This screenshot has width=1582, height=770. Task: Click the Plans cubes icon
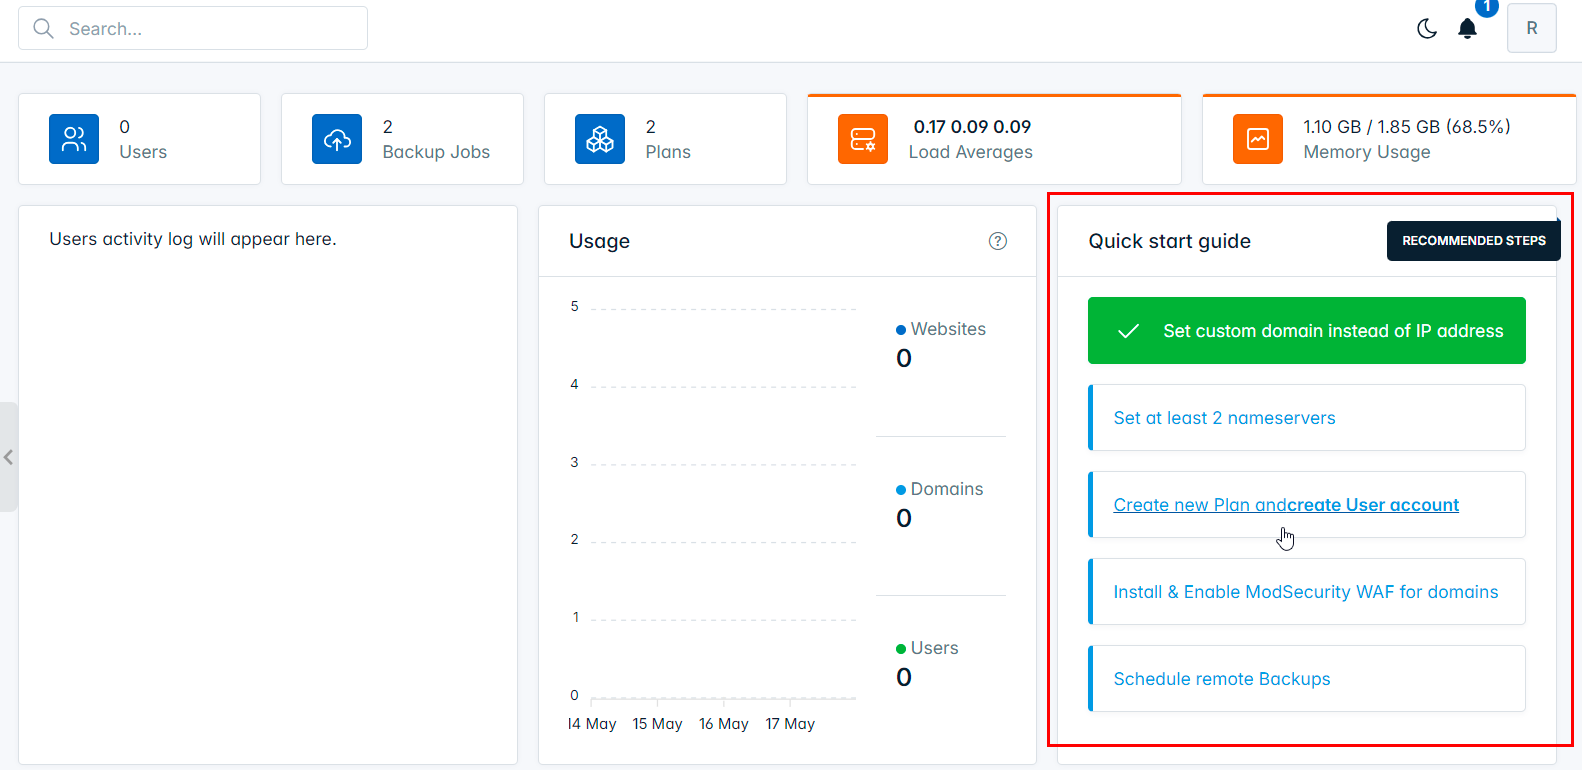(600, 139)
